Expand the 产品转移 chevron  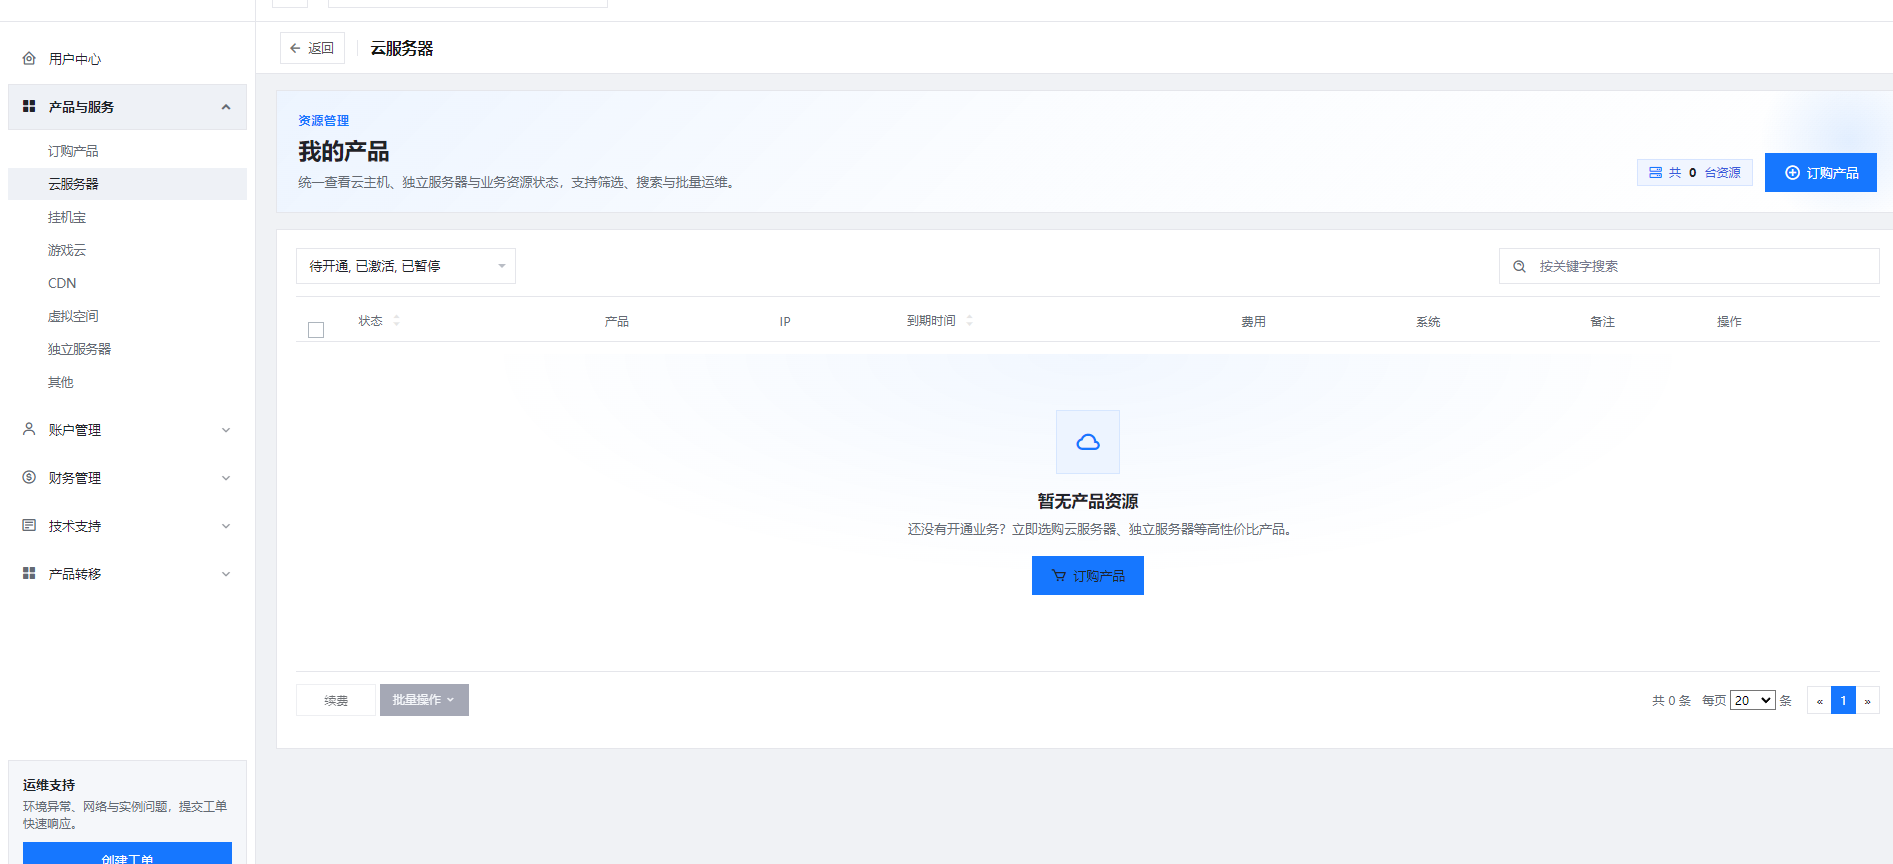(x=226, y=574)
